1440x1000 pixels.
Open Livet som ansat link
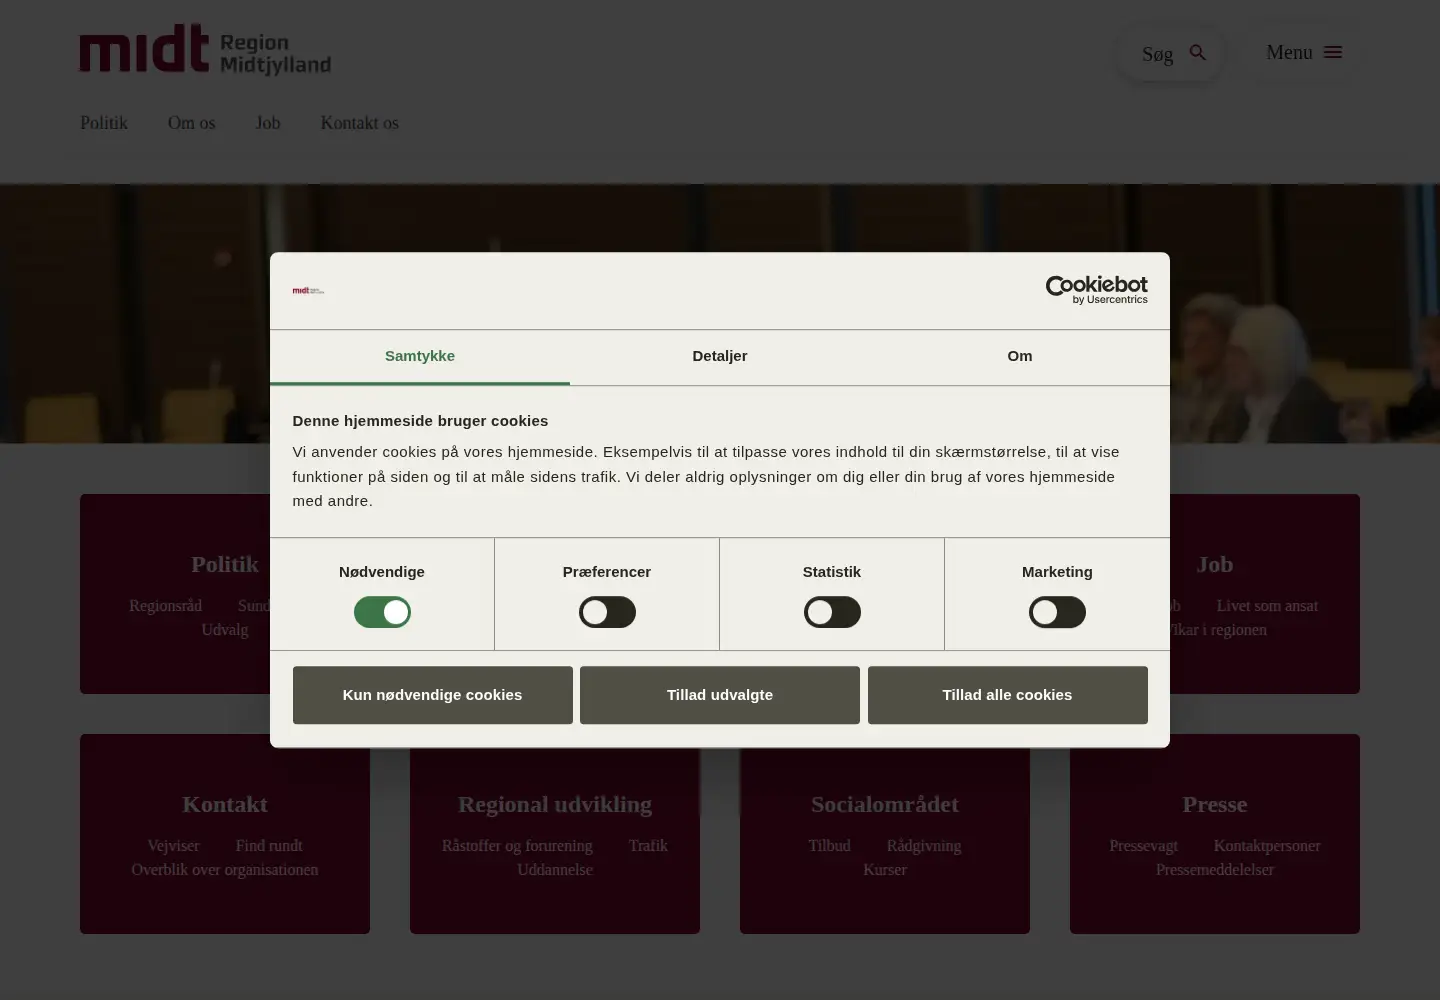(x=1267, y=605)
